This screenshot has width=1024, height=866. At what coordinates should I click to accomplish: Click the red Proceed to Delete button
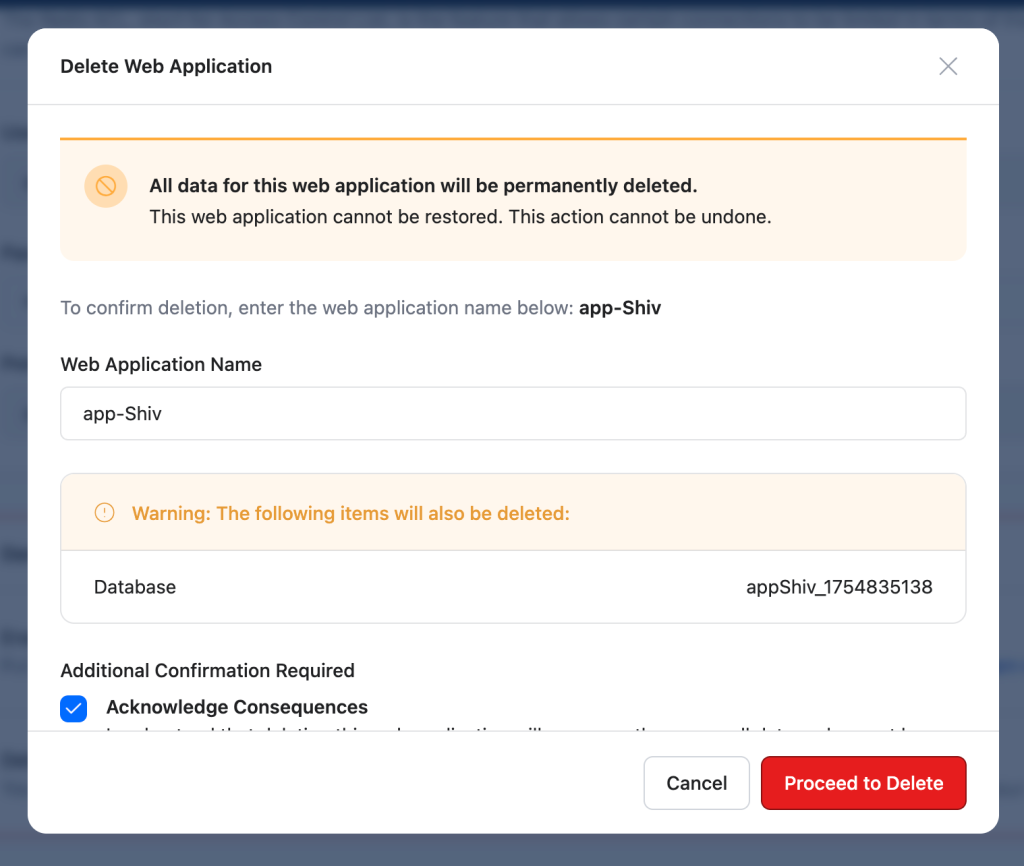pyautogui.click(x=863, y=783)
